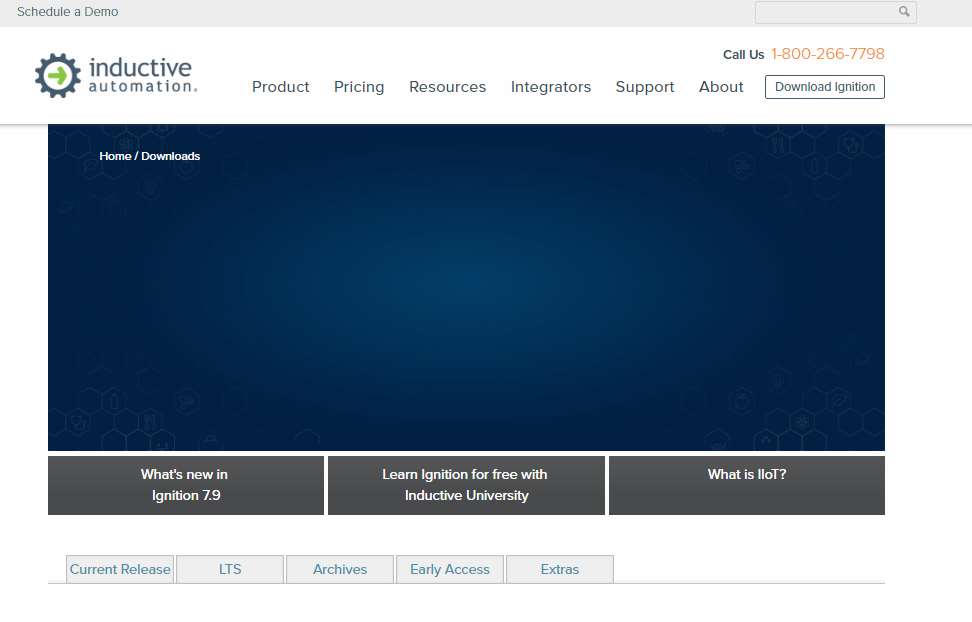The image size is (972, 622).
Task: Open What's new in Ignition 7.9
Action: click(186, 486)
